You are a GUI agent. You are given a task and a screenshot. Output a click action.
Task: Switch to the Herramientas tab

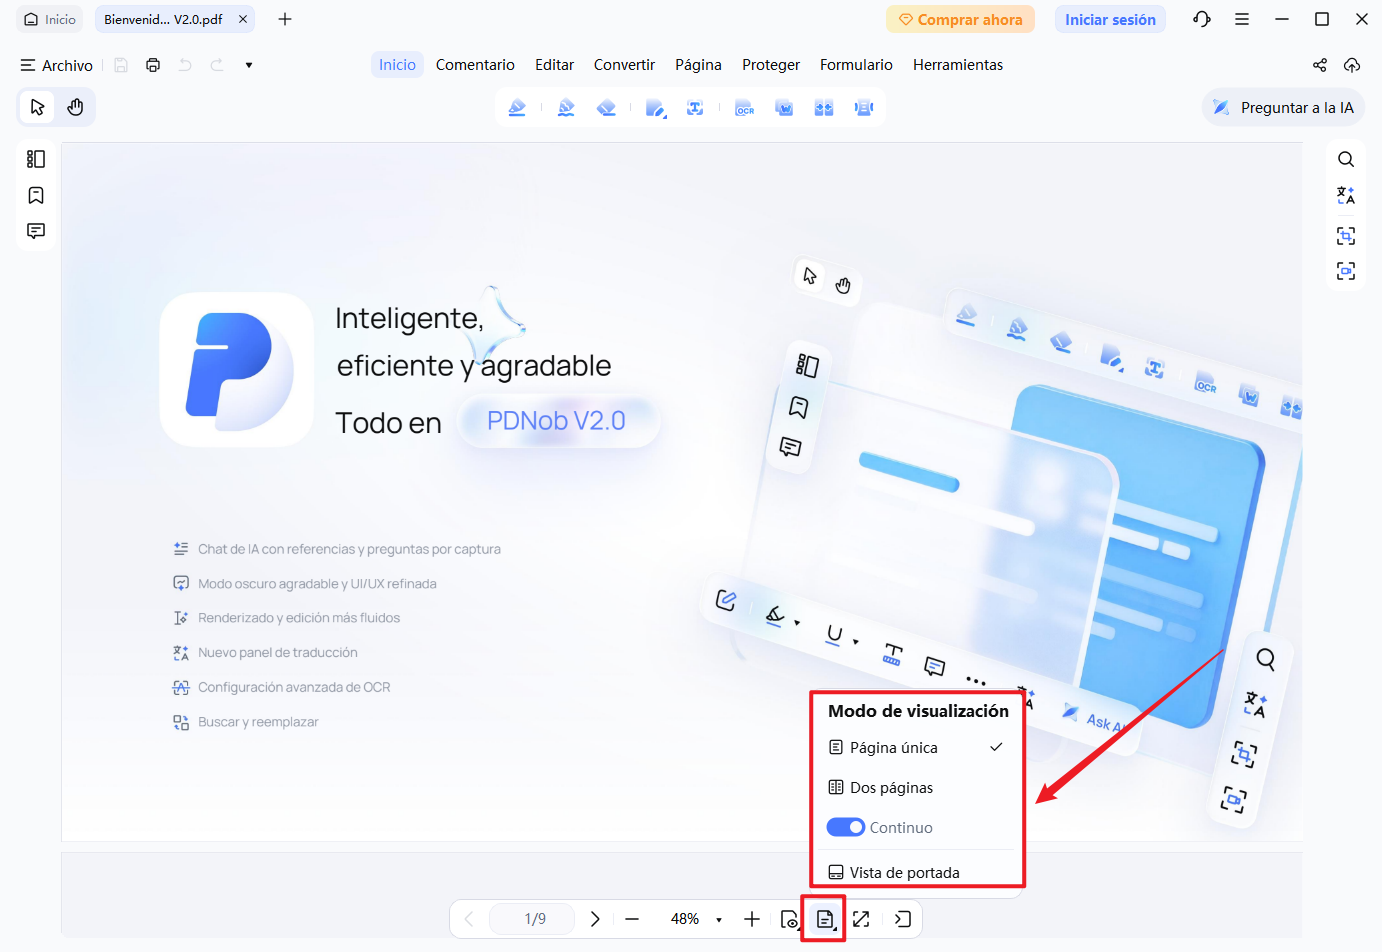[x=958, y=65]
